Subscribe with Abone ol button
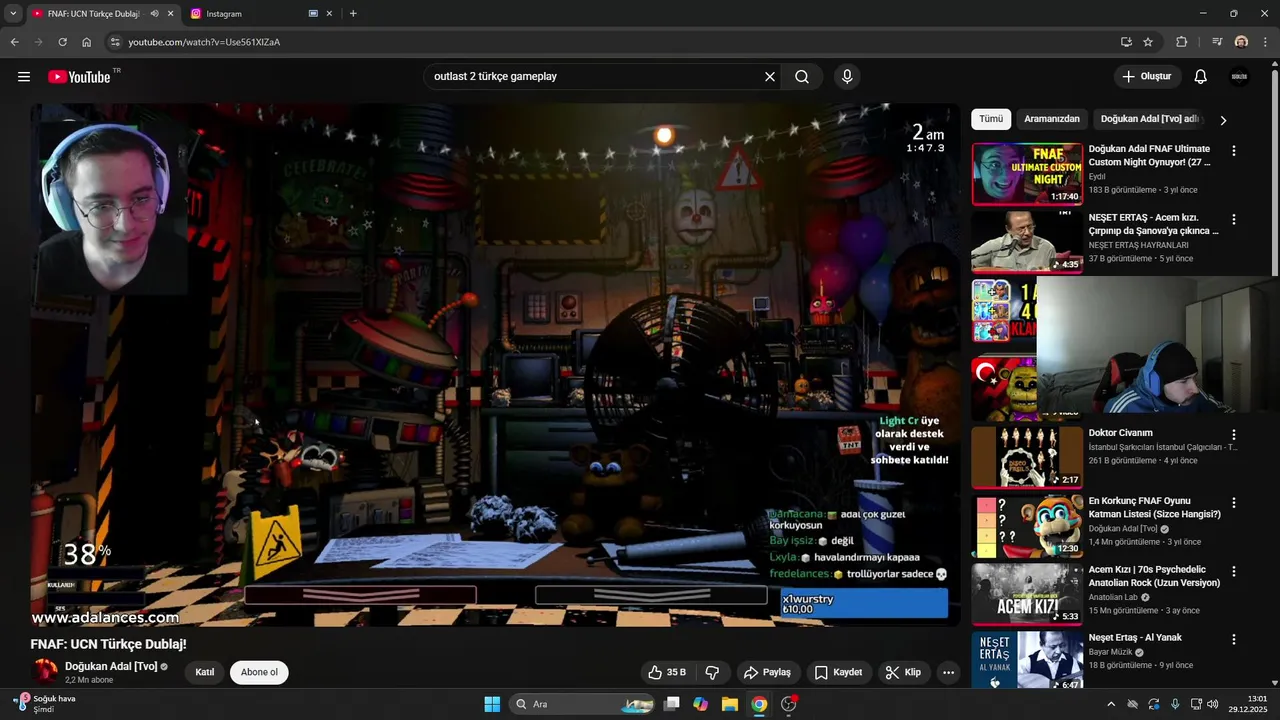This screenshot has height=720, width=1280. (259, 672)
